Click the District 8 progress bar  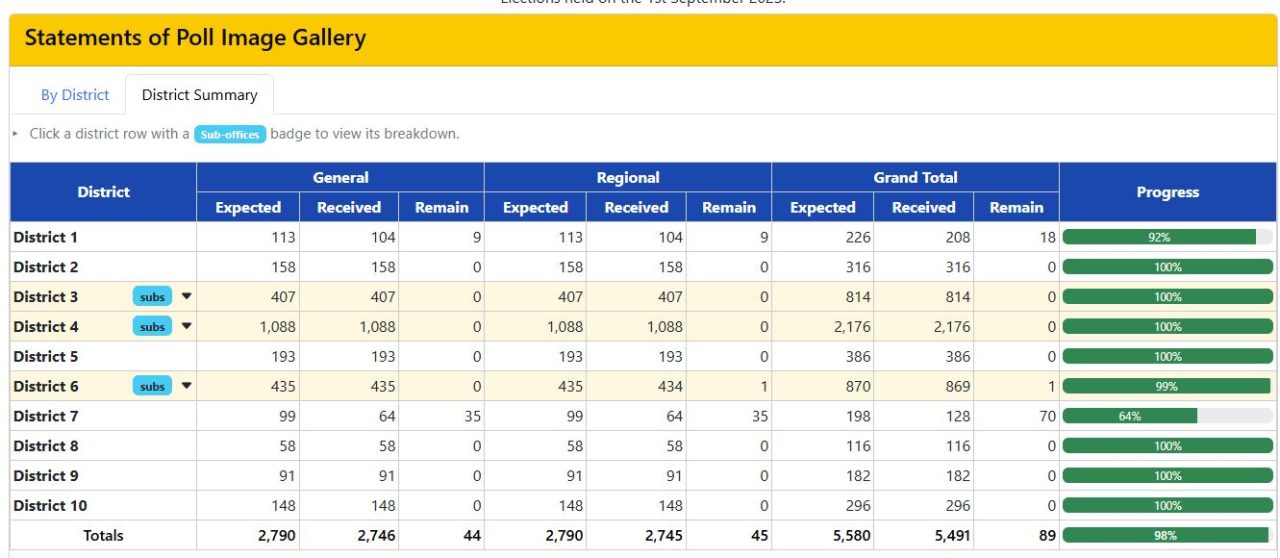tap(1167, 446)
